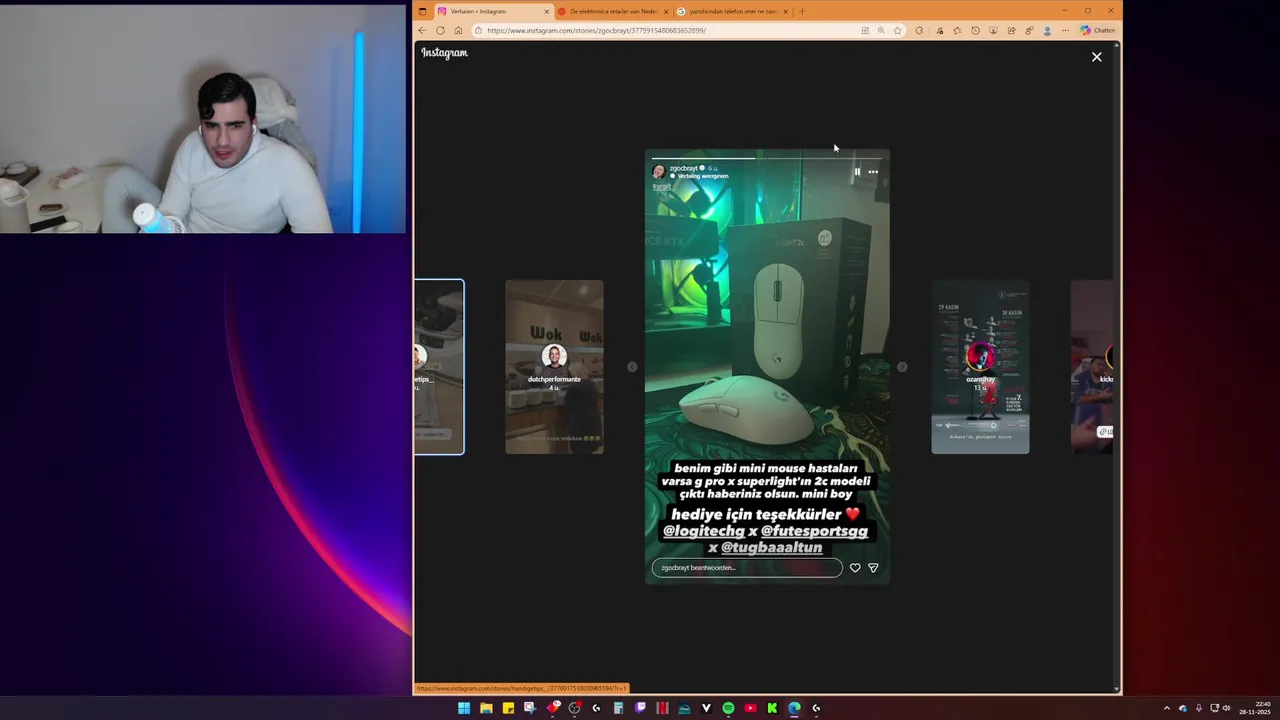Open the clock showing 22:40
Viewport: 1280px width, 720px height.
pyautogui.click(x=1255, y=708)
